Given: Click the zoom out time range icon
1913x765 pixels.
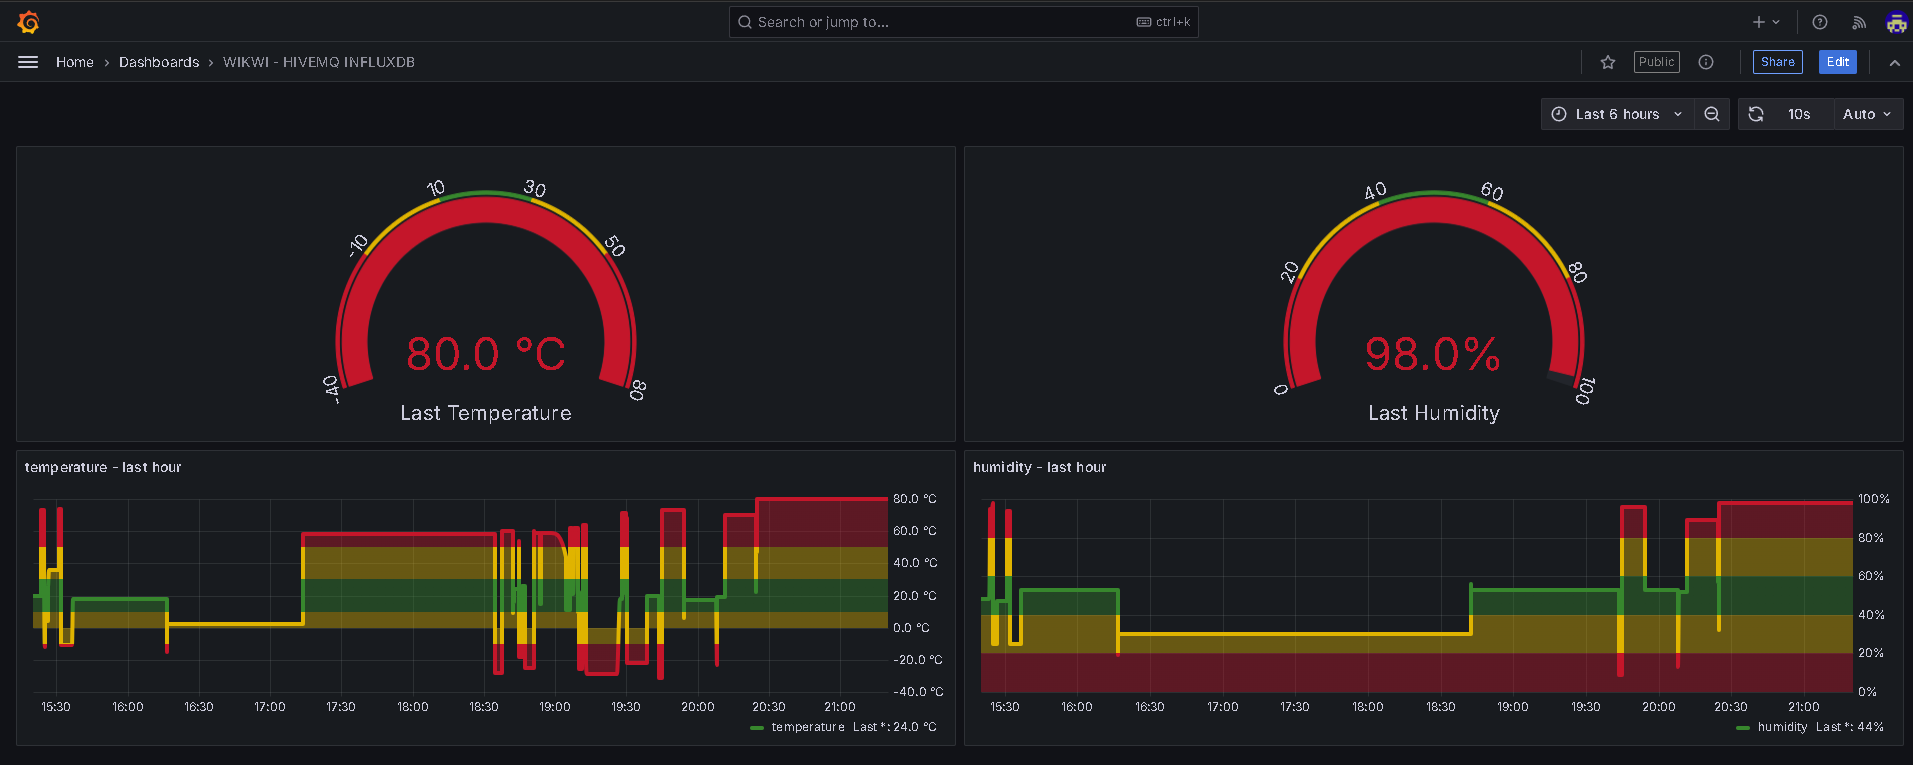Looking at the screenshot, I should pyautogui.click(x=1712, y=114).
